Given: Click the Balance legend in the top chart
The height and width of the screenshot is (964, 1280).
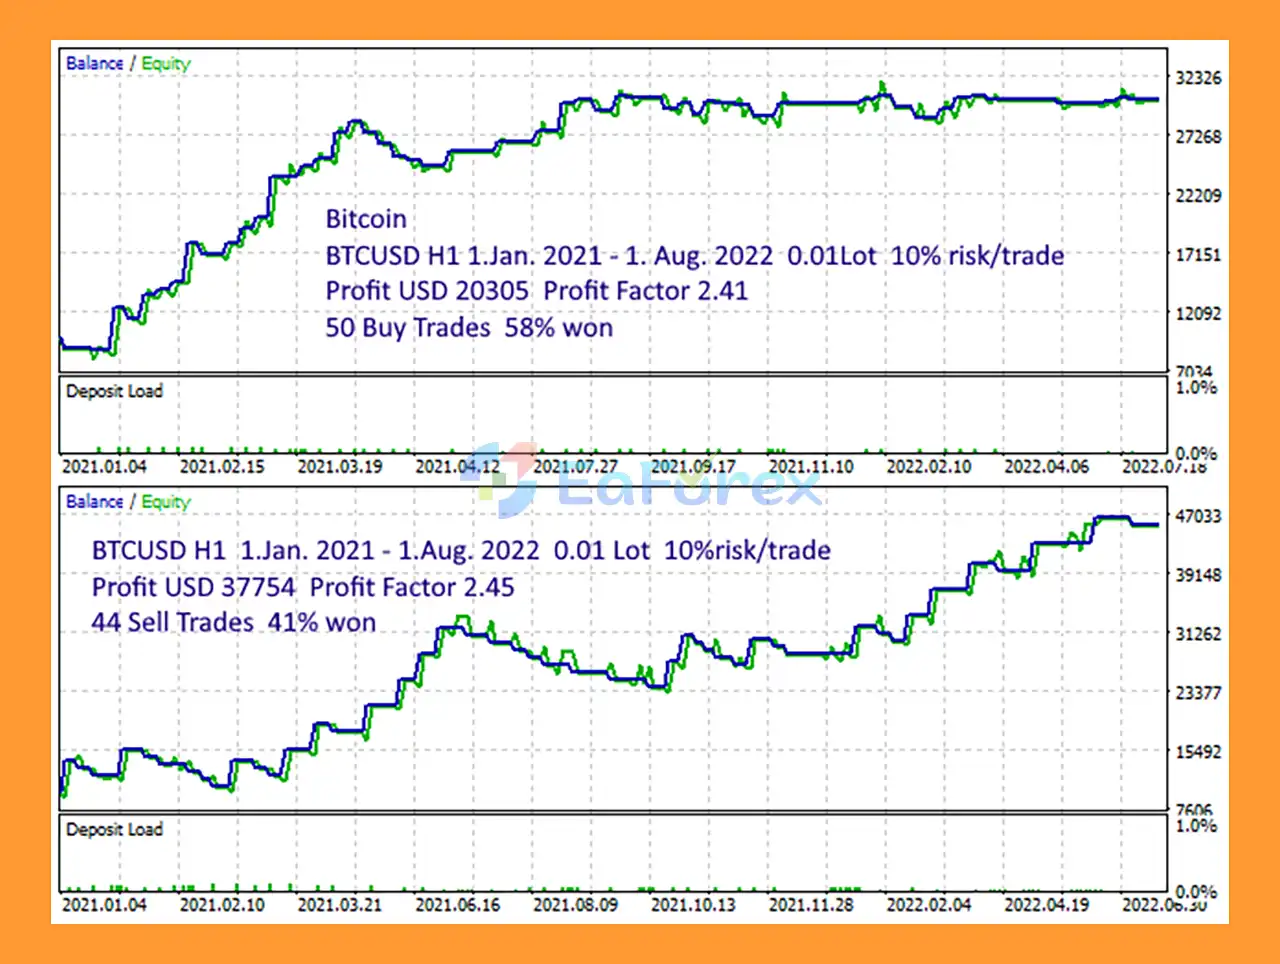Looking at the screenshot, I should tap(95, 63).
